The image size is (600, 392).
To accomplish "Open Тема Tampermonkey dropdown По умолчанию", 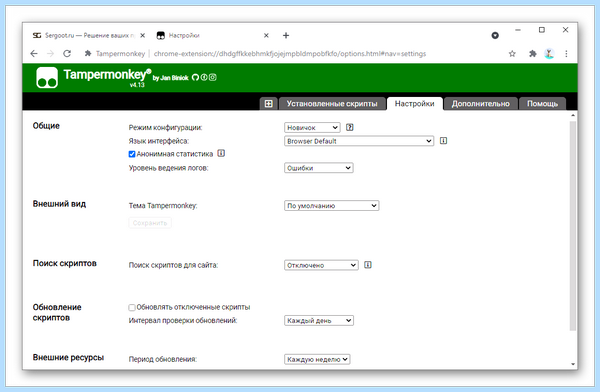I will tap(331, 206).
